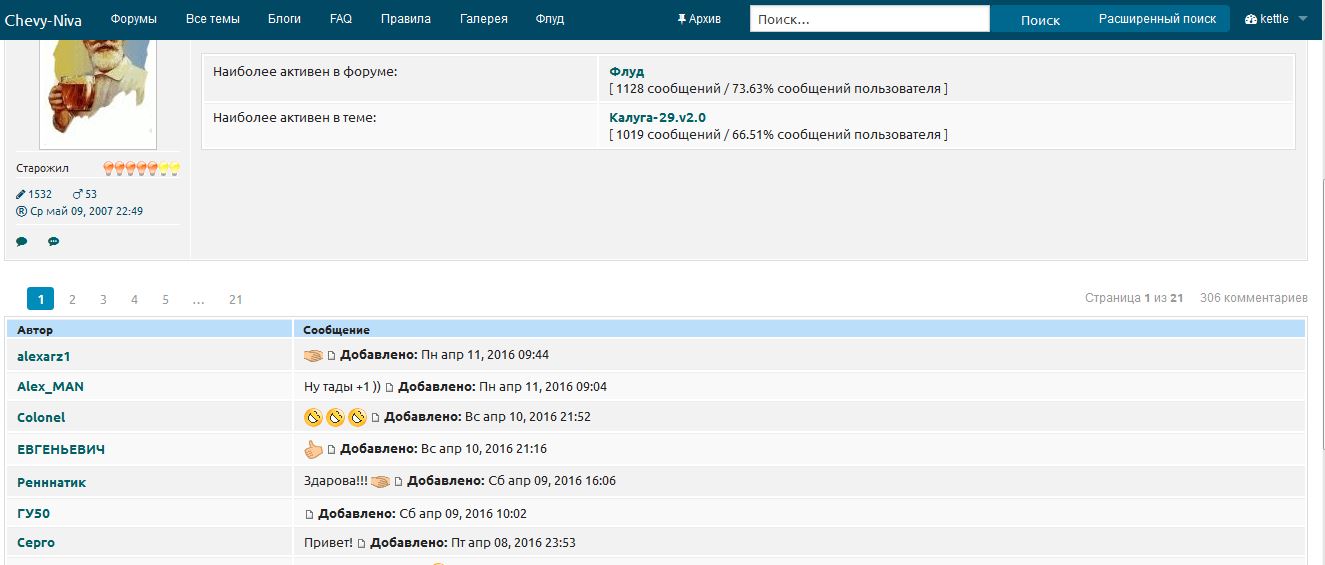1325x565 pixels.
Task: Expand the pagination ellipsis to jump pages
Action: [x=198, y=299]
